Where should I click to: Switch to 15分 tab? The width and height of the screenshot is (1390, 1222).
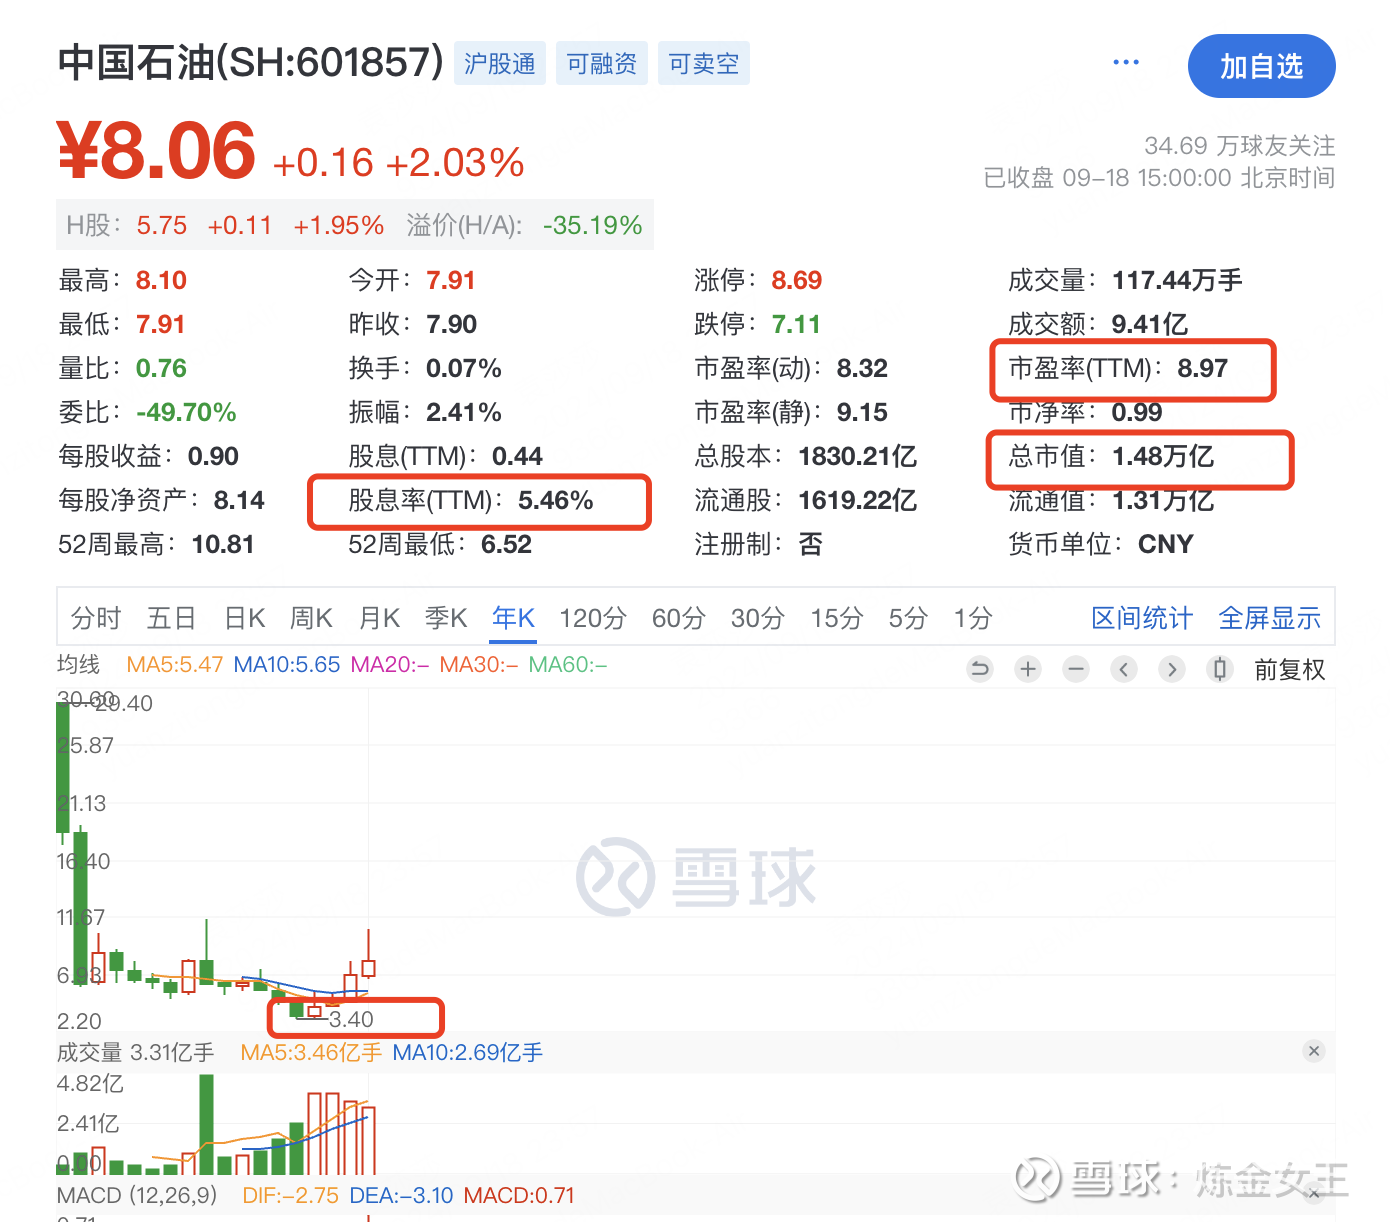pos(837,618)
